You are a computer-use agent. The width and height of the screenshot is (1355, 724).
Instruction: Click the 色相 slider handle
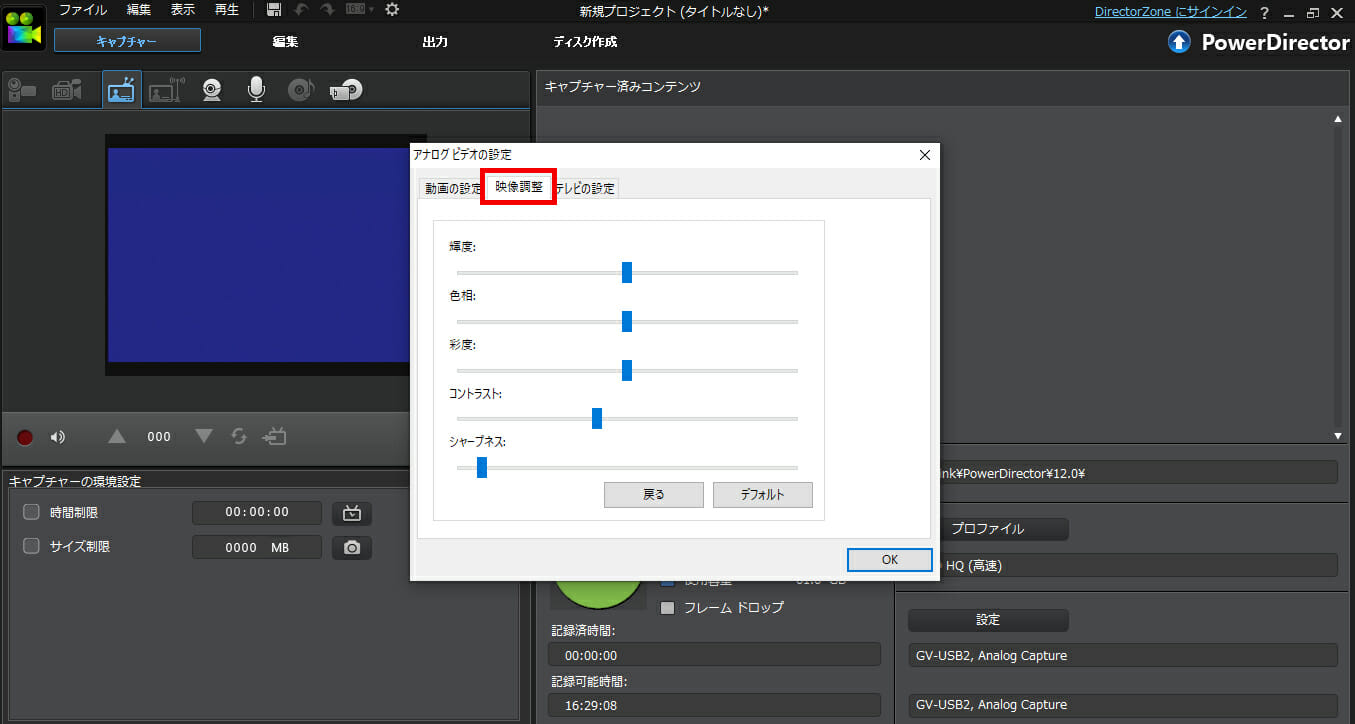point(627,321)
